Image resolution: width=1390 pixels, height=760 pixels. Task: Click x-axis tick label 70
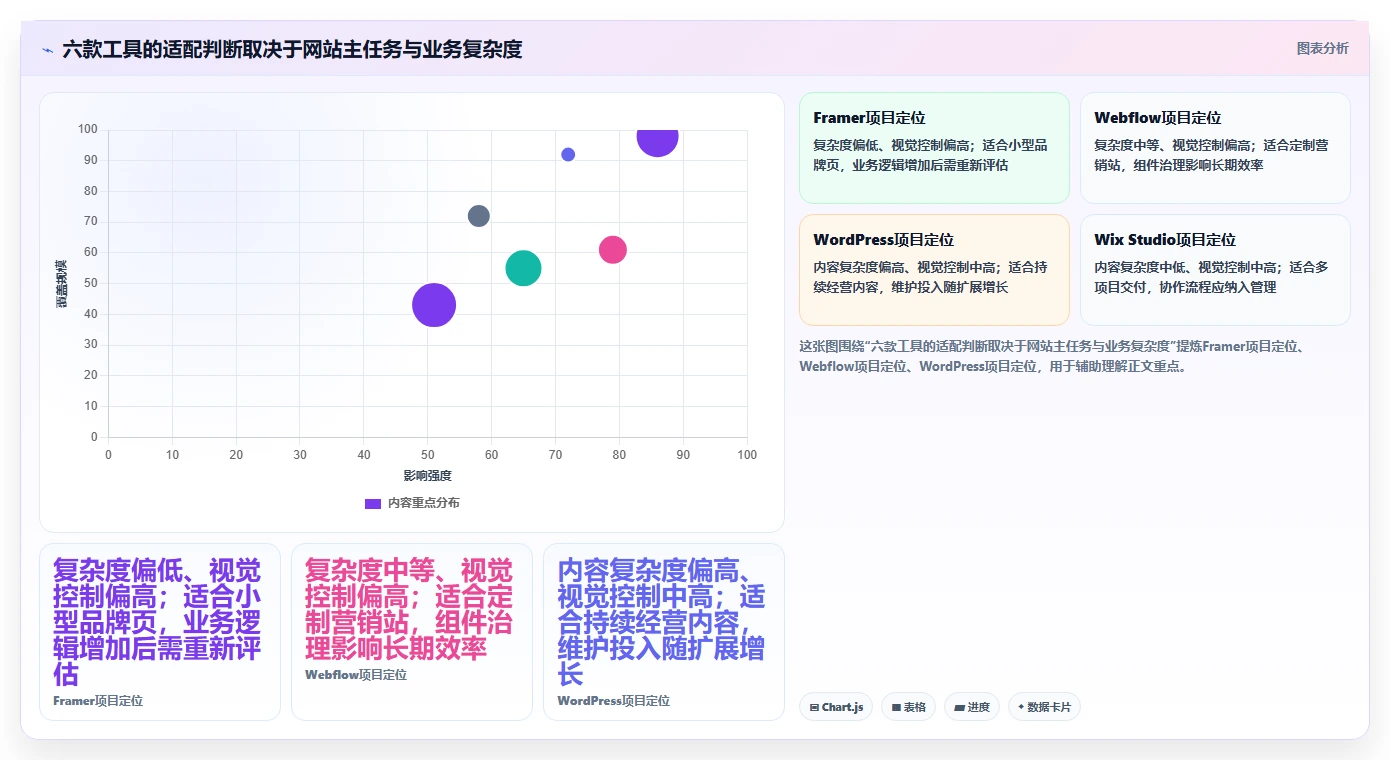(x=555, y=455)
